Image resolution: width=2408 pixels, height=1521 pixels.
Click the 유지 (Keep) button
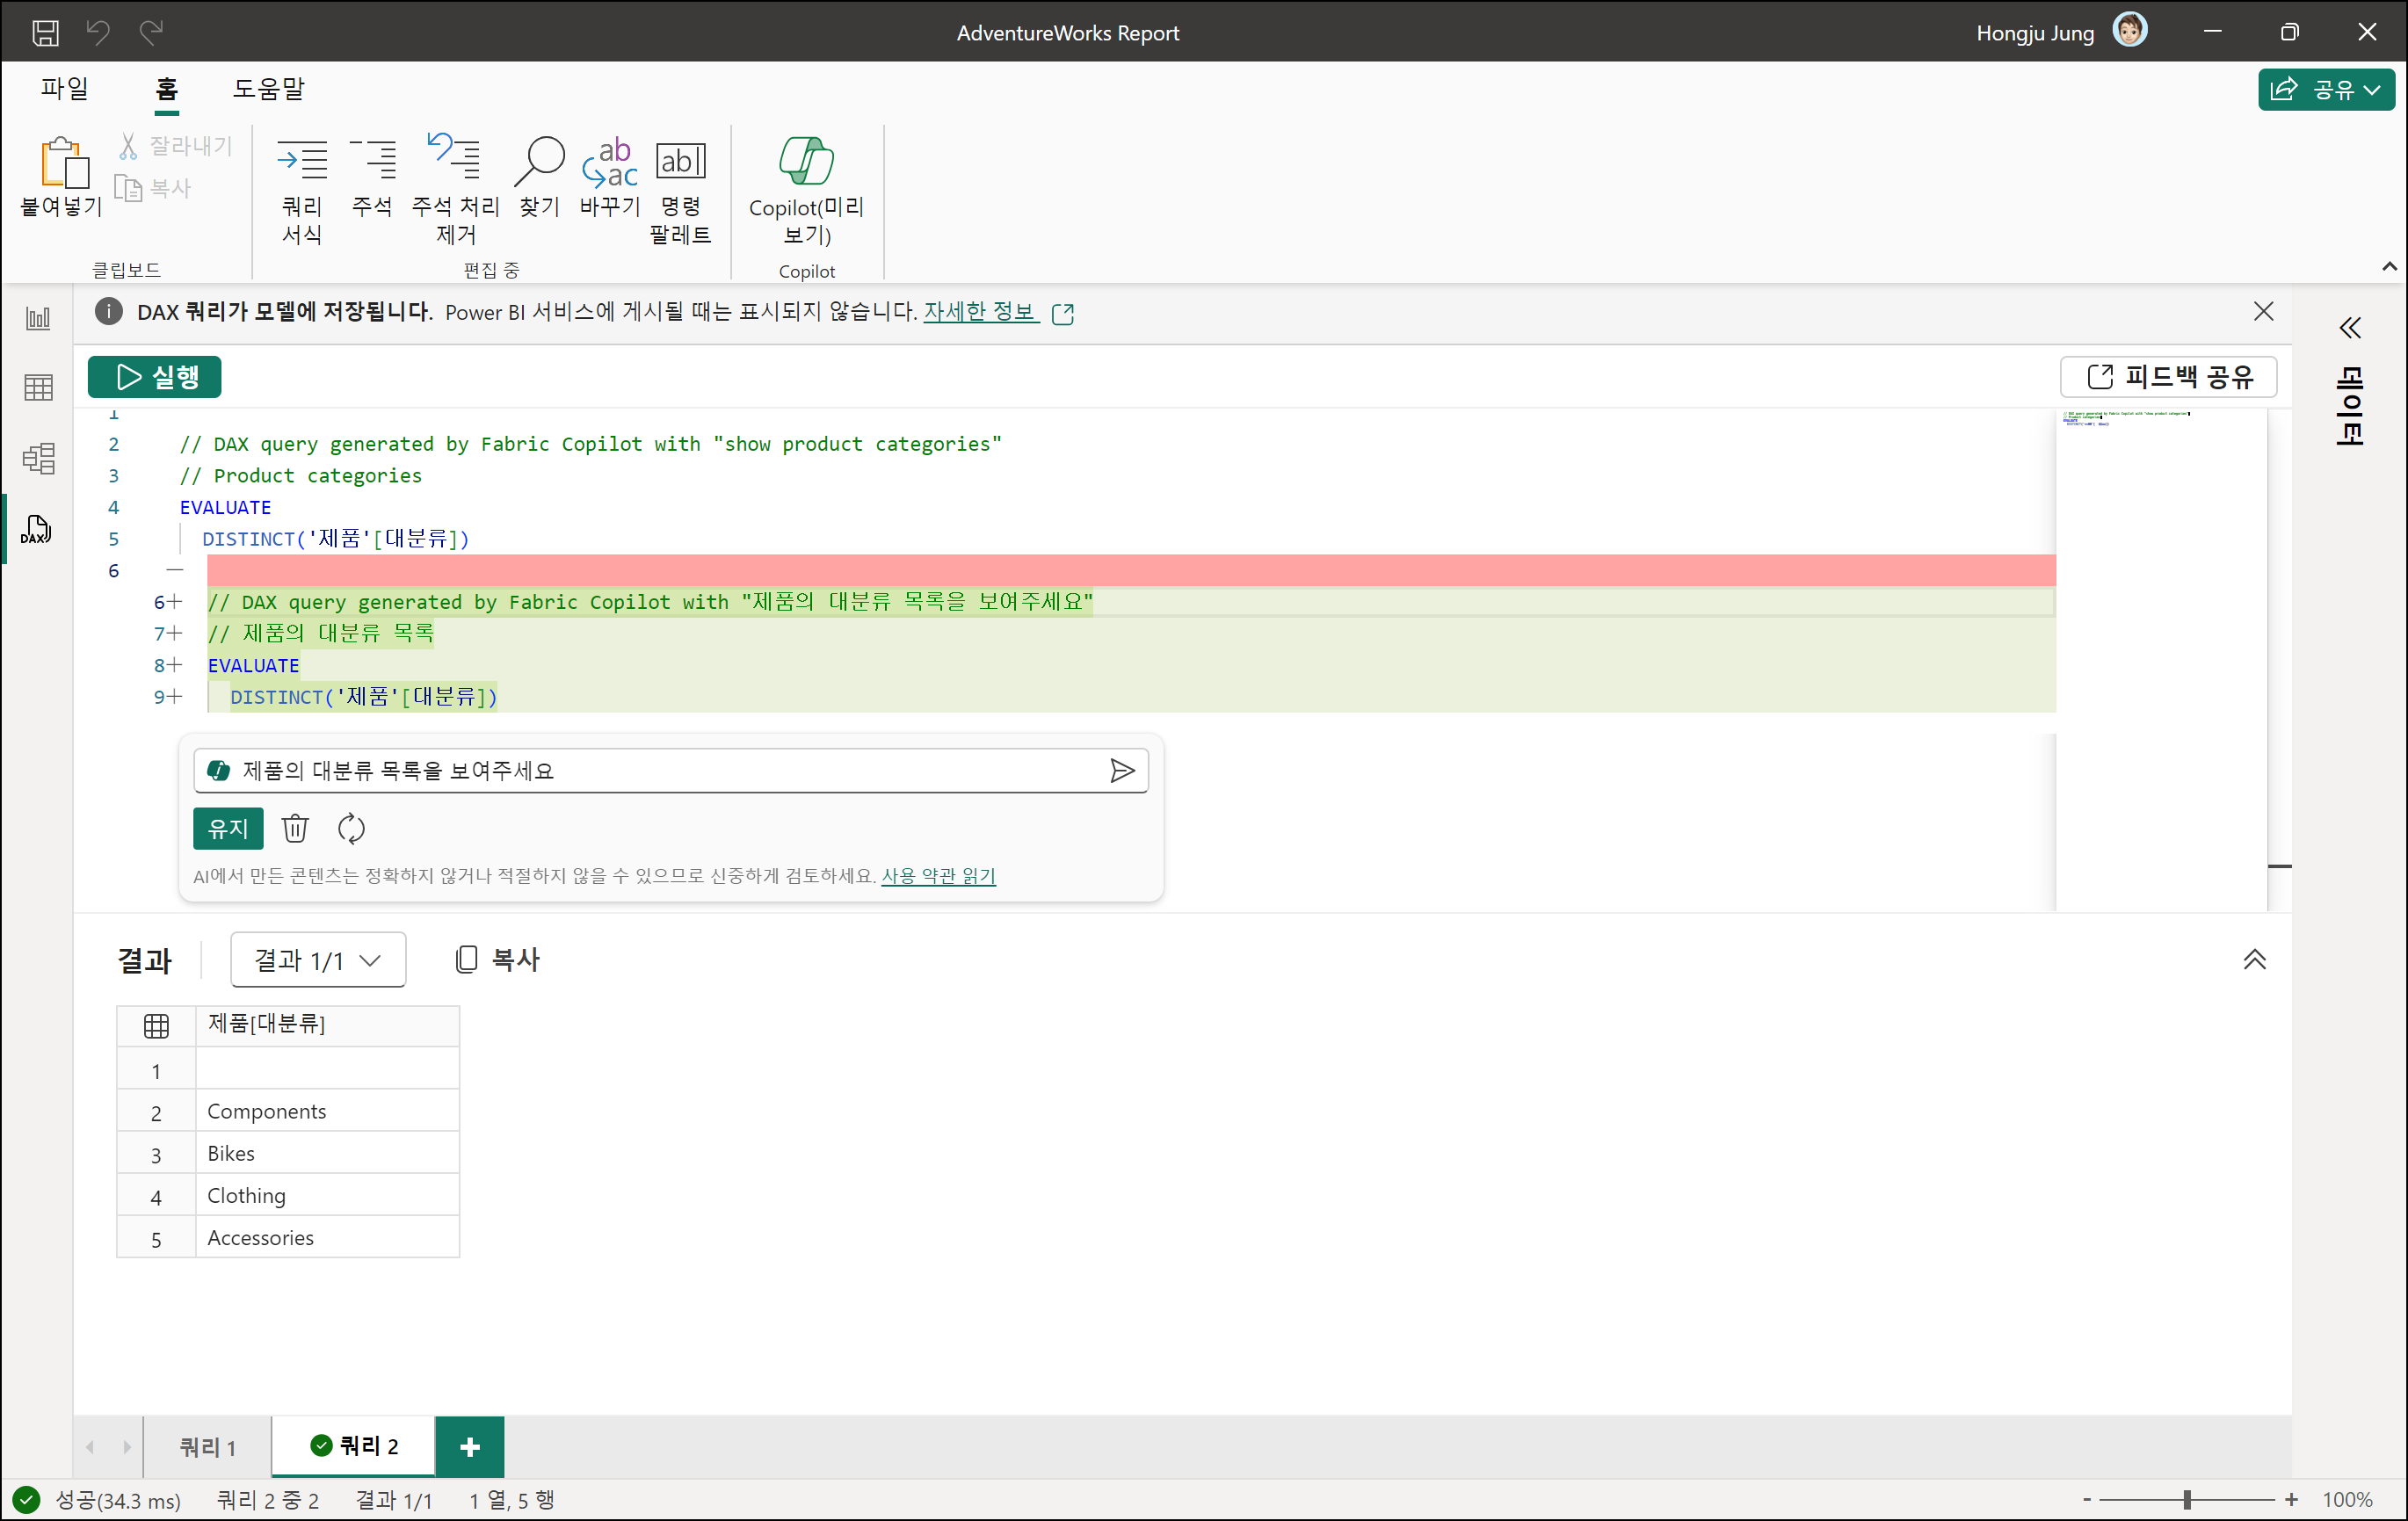228,828
